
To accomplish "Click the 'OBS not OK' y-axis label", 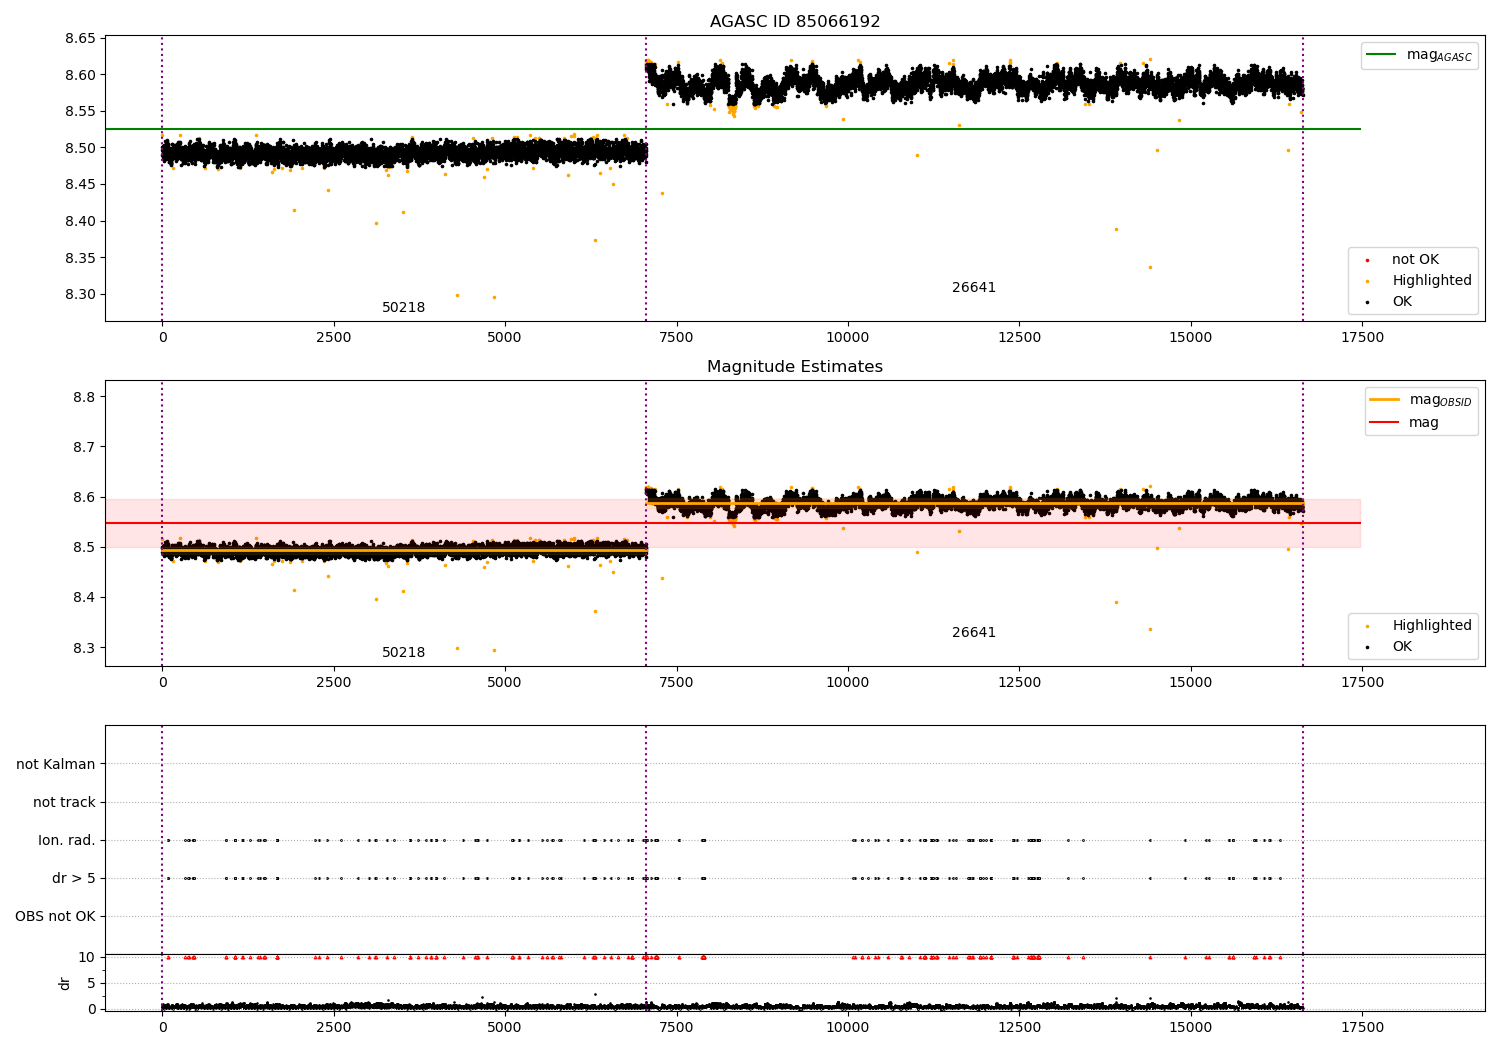I will 56,917.
